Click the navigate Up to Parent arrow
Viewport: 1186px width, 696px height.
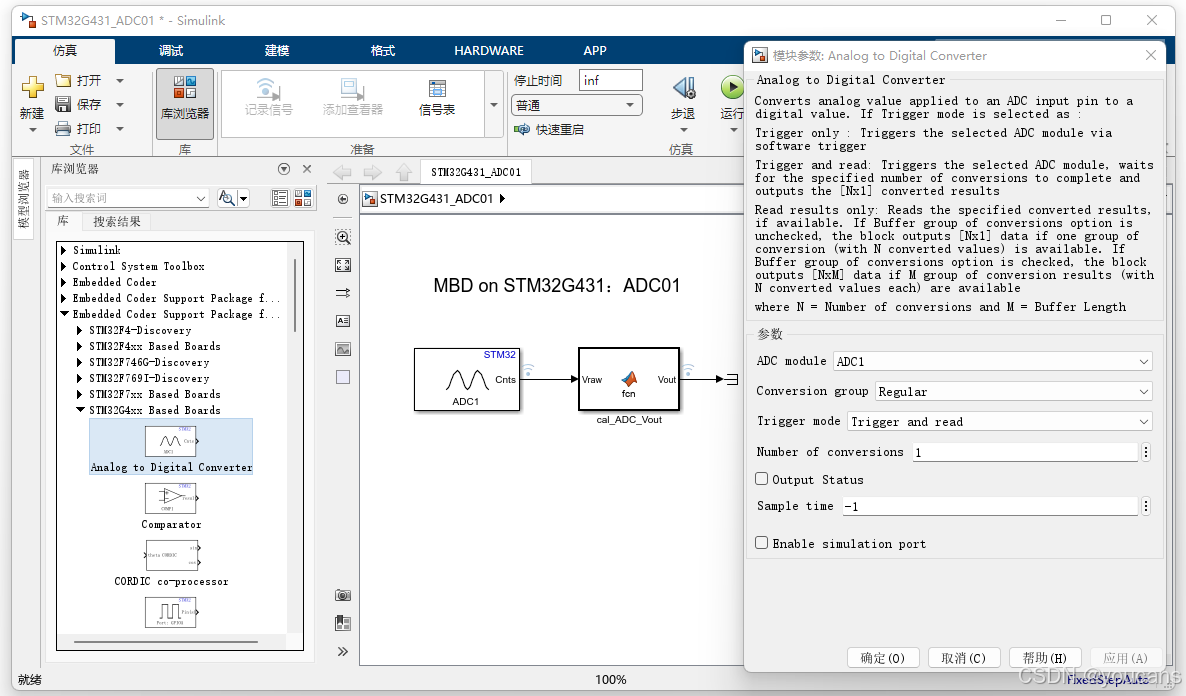coord(404,172)
